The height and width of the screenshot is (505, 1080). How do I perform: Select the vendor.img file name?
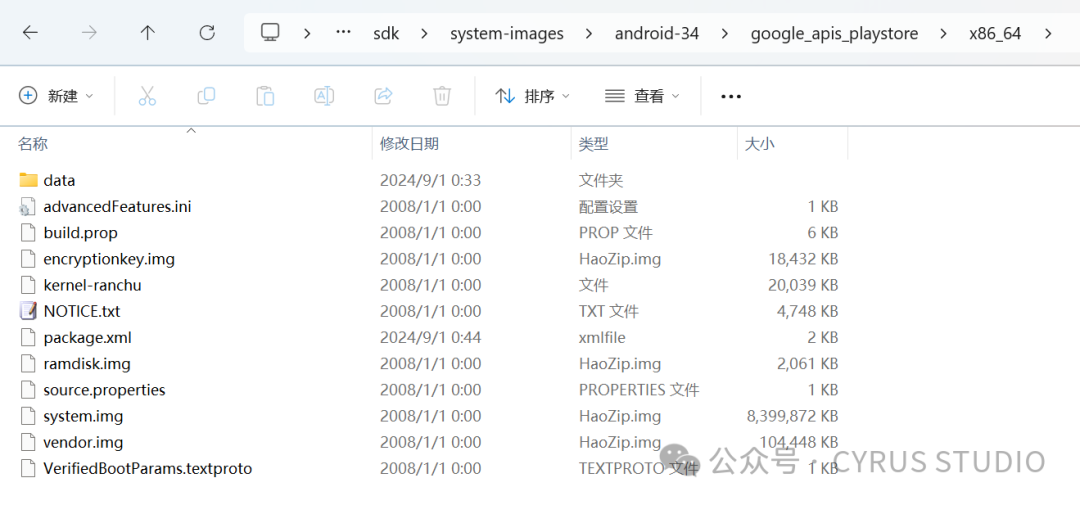click(x=83, y=442)
